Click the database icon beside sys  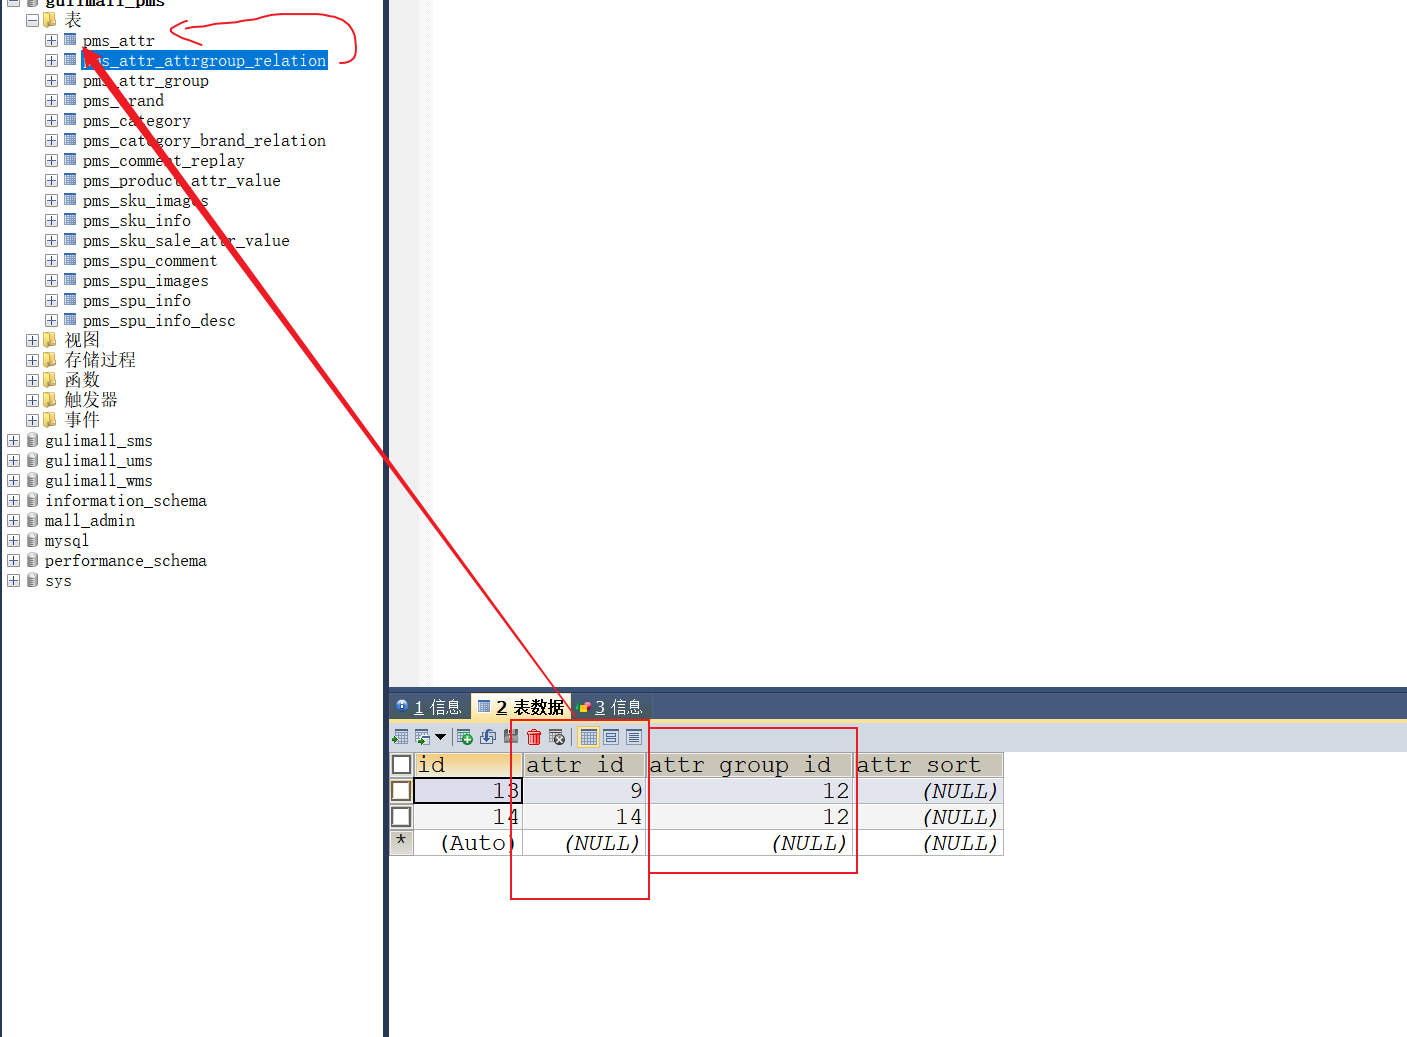pyautogui.click(x=32, y=580)
